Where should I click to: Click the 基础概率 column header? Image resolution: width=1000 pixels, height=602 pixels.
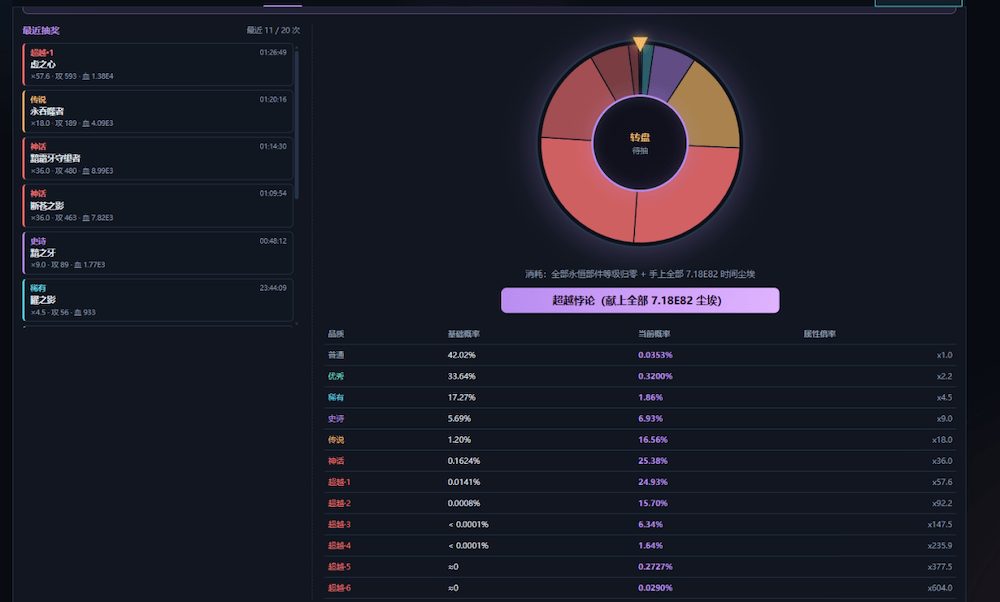click(464, 334)
